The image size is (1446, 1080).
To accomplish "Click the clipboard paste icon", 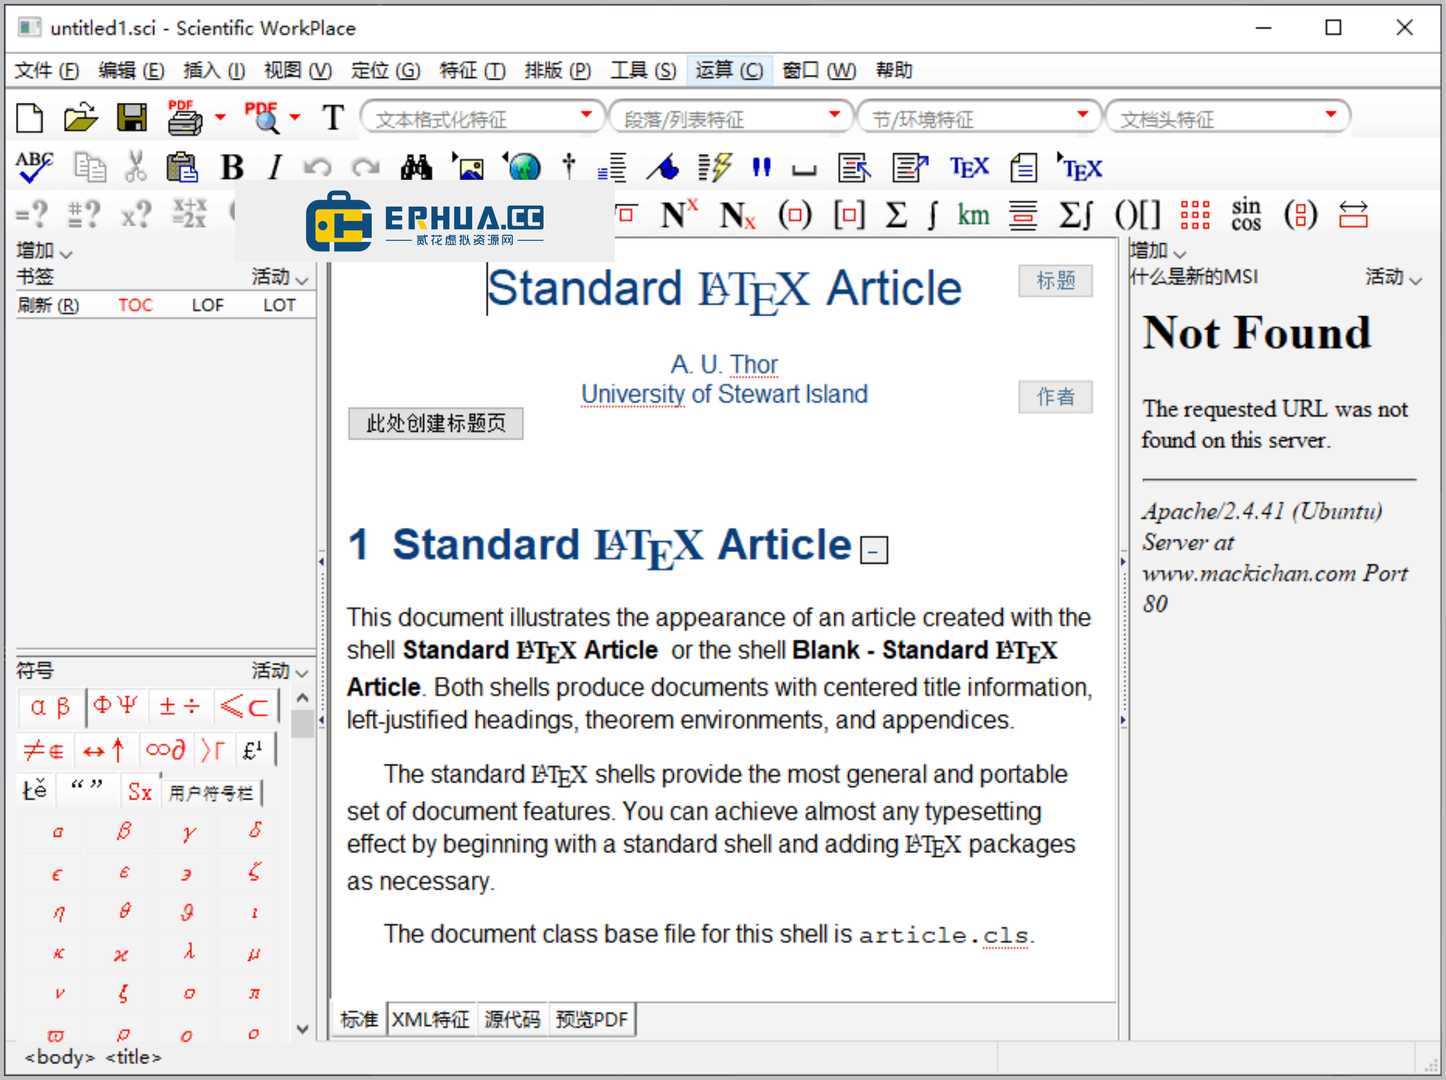I will (182, 167).
